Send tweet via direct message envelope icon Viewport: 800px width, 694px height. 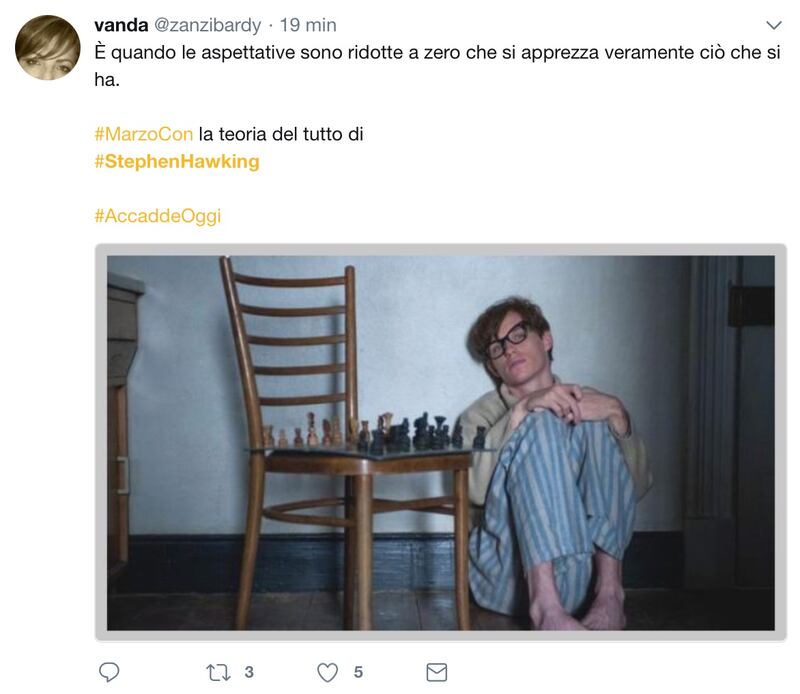(x=437, y=673)
